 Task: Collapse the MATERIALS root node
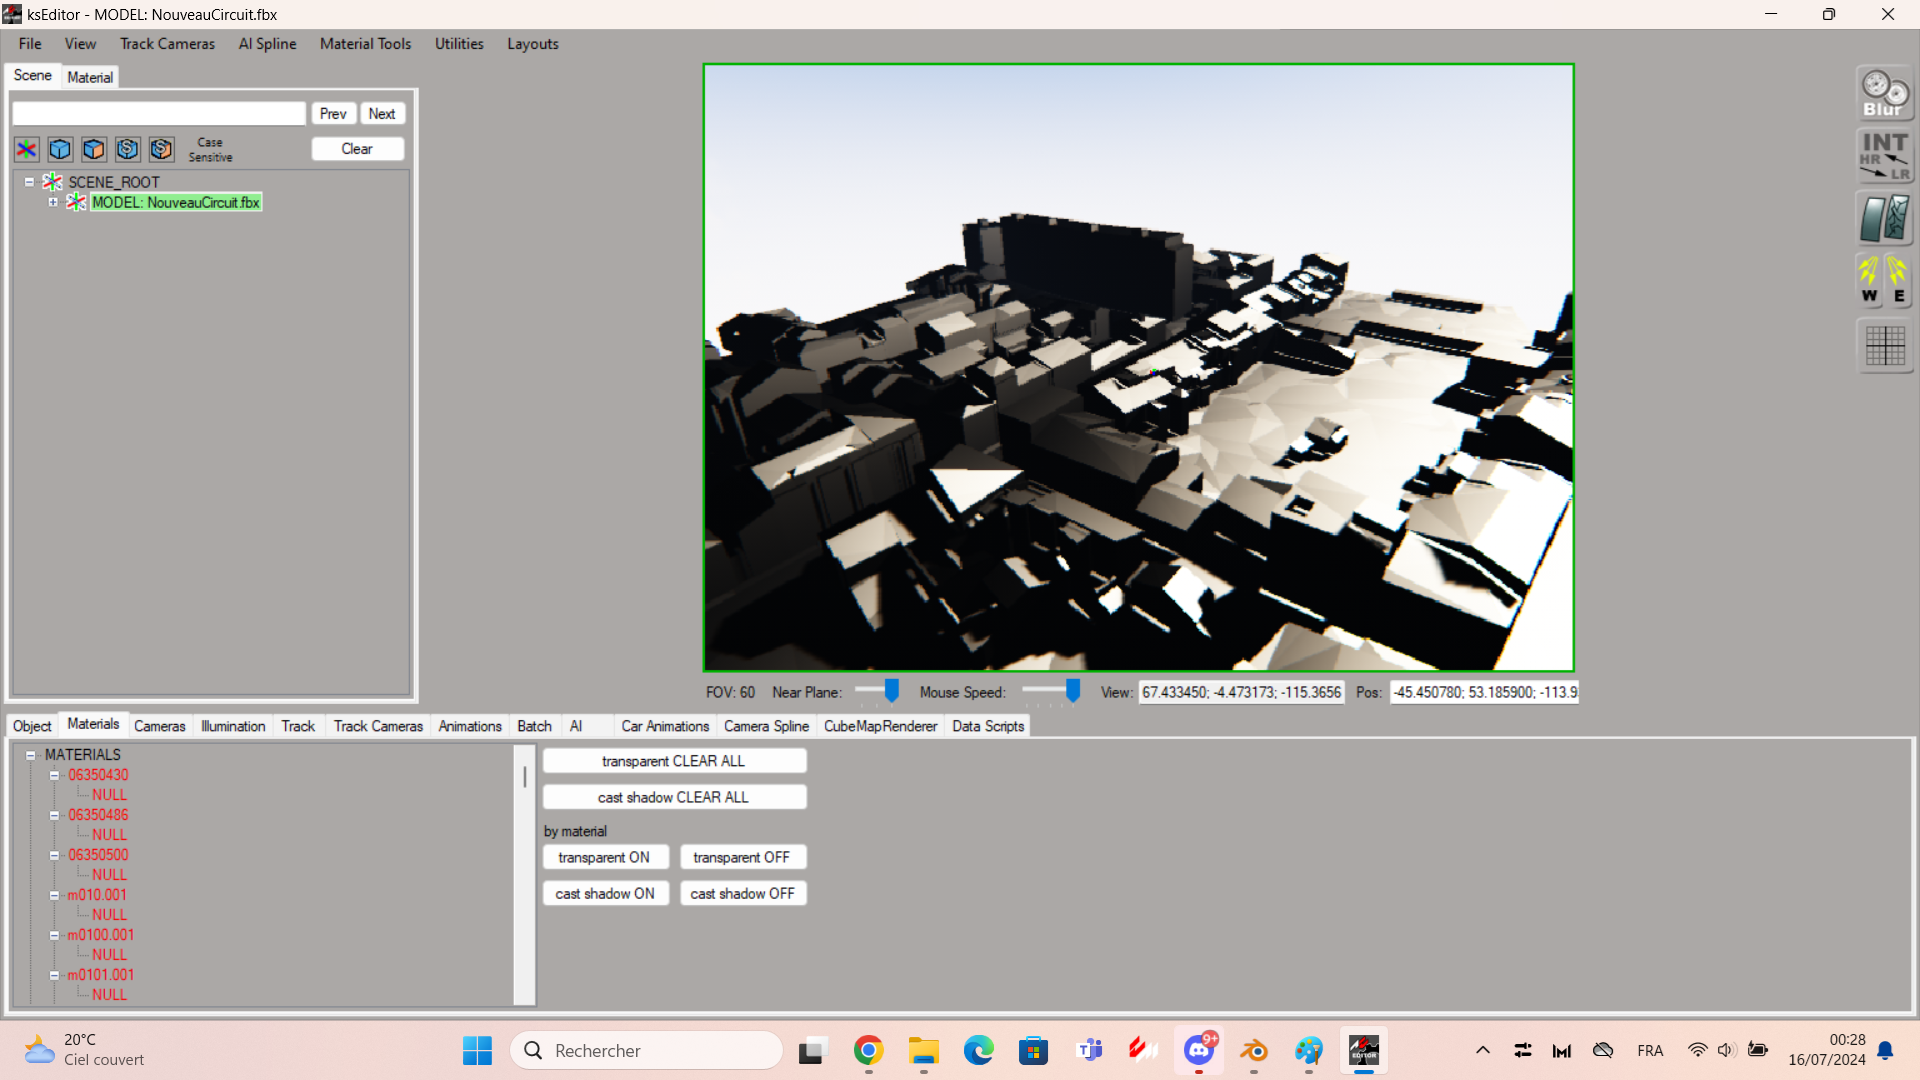click(x=31, y=755)
